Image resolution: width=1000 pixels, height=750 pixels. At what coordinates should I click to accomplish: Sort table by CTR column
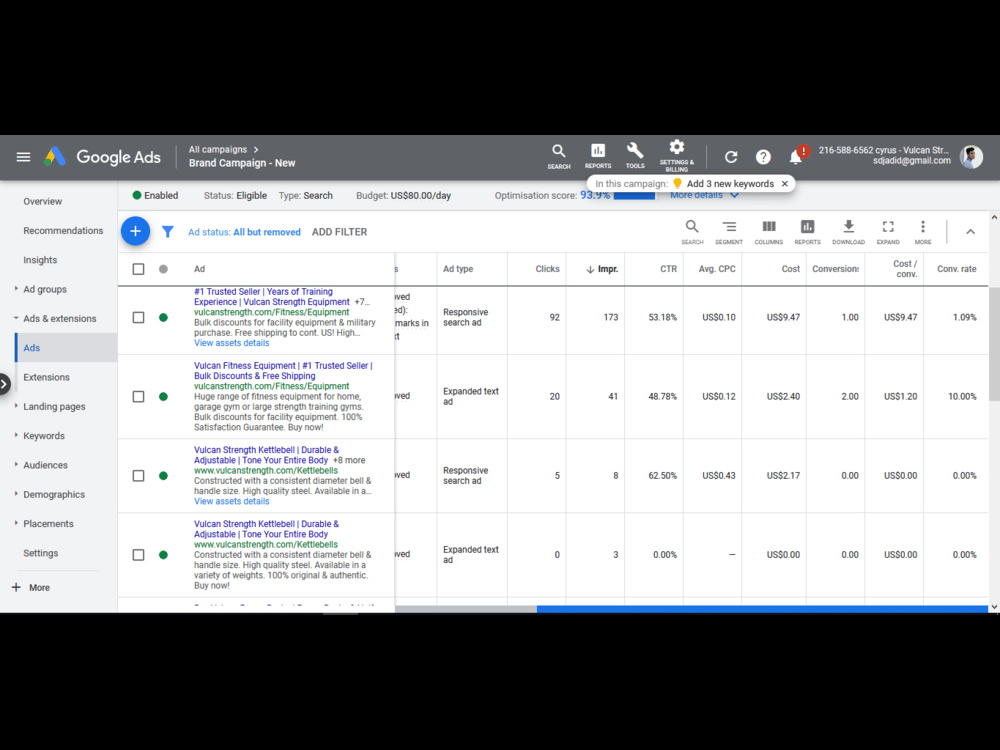coord(668,269)
